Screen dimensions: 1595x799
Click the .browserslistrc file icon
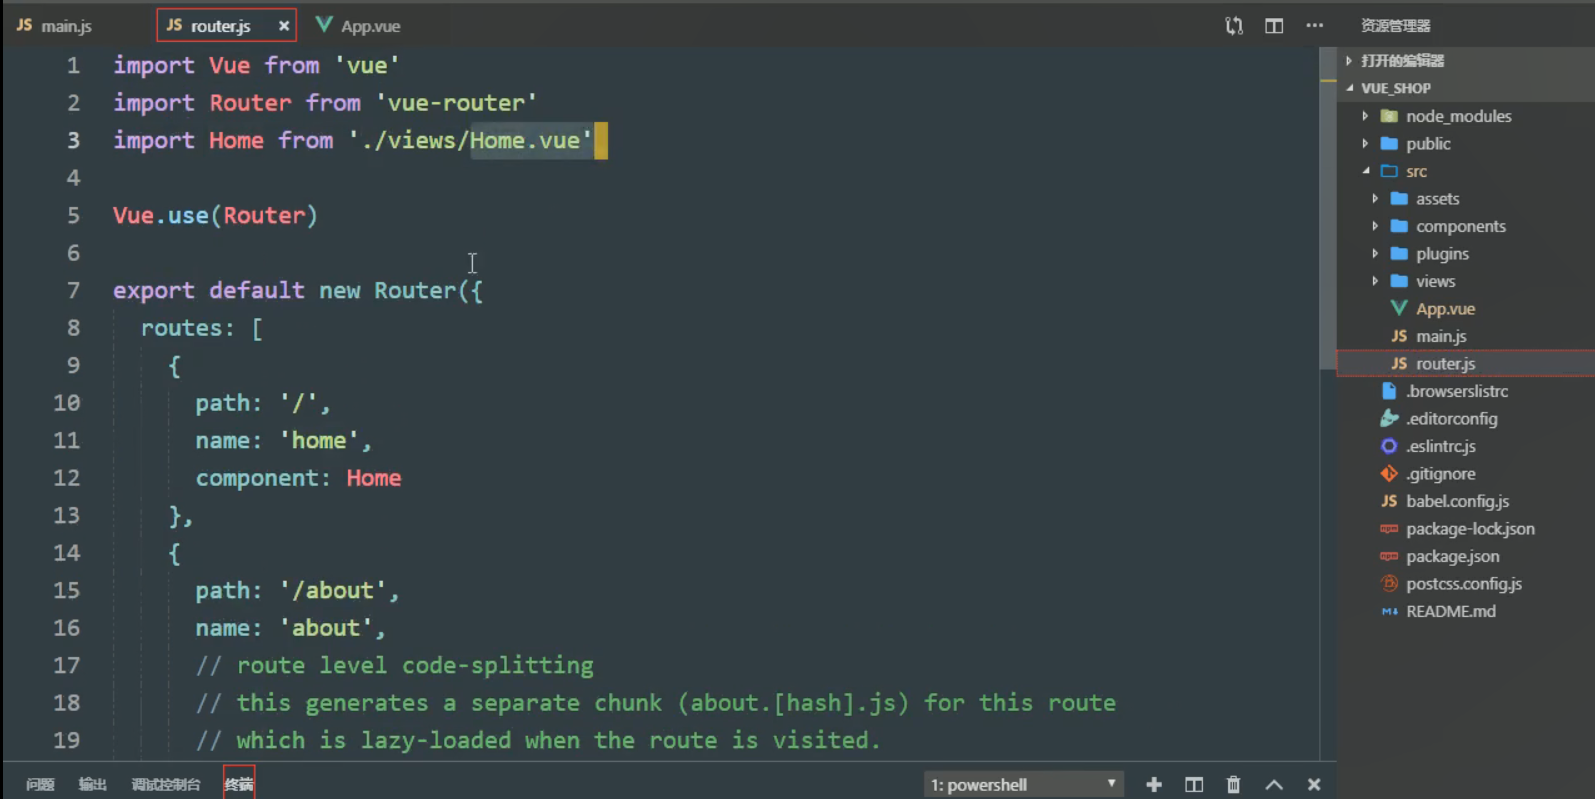click(x=1389, y=391)
